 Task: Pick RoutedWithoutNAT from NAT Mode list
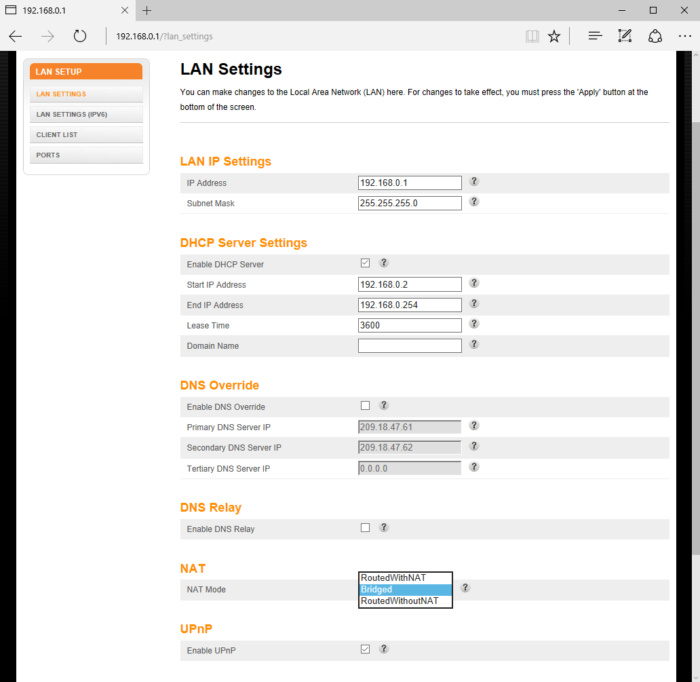point(405,601)
